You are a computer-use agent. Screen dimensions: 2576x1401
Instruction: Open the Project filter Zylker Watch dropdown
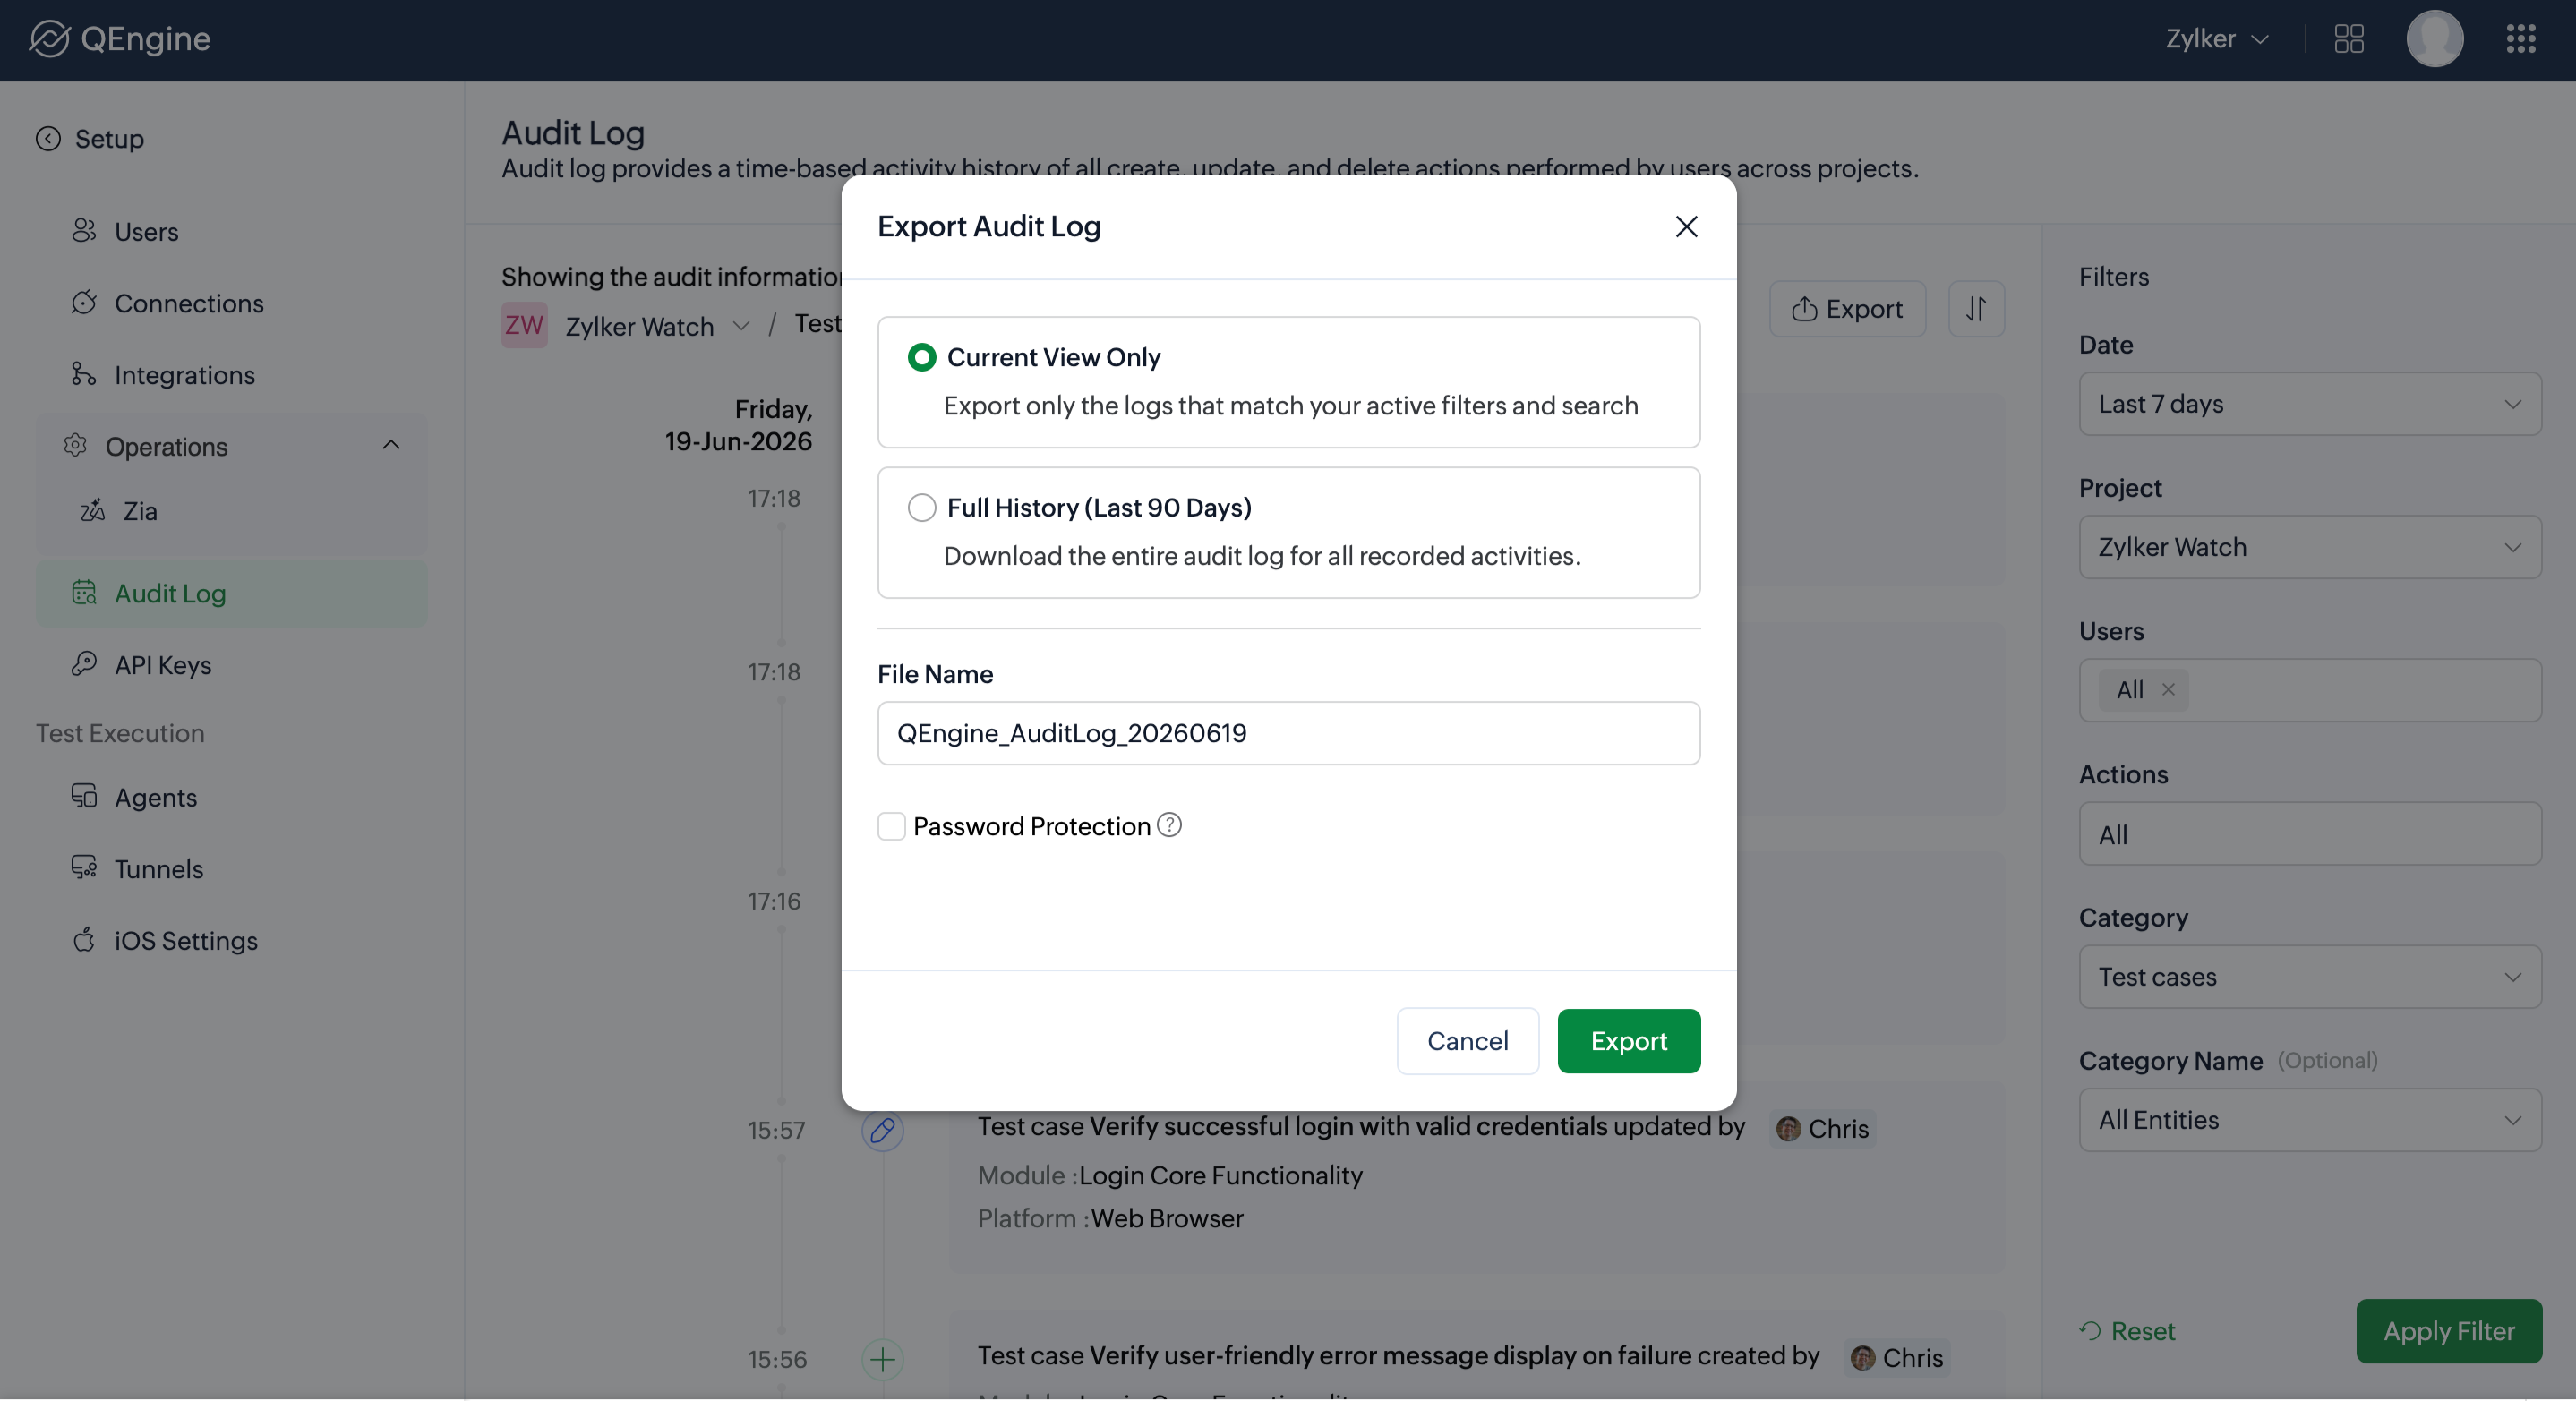click(2309, 547)
